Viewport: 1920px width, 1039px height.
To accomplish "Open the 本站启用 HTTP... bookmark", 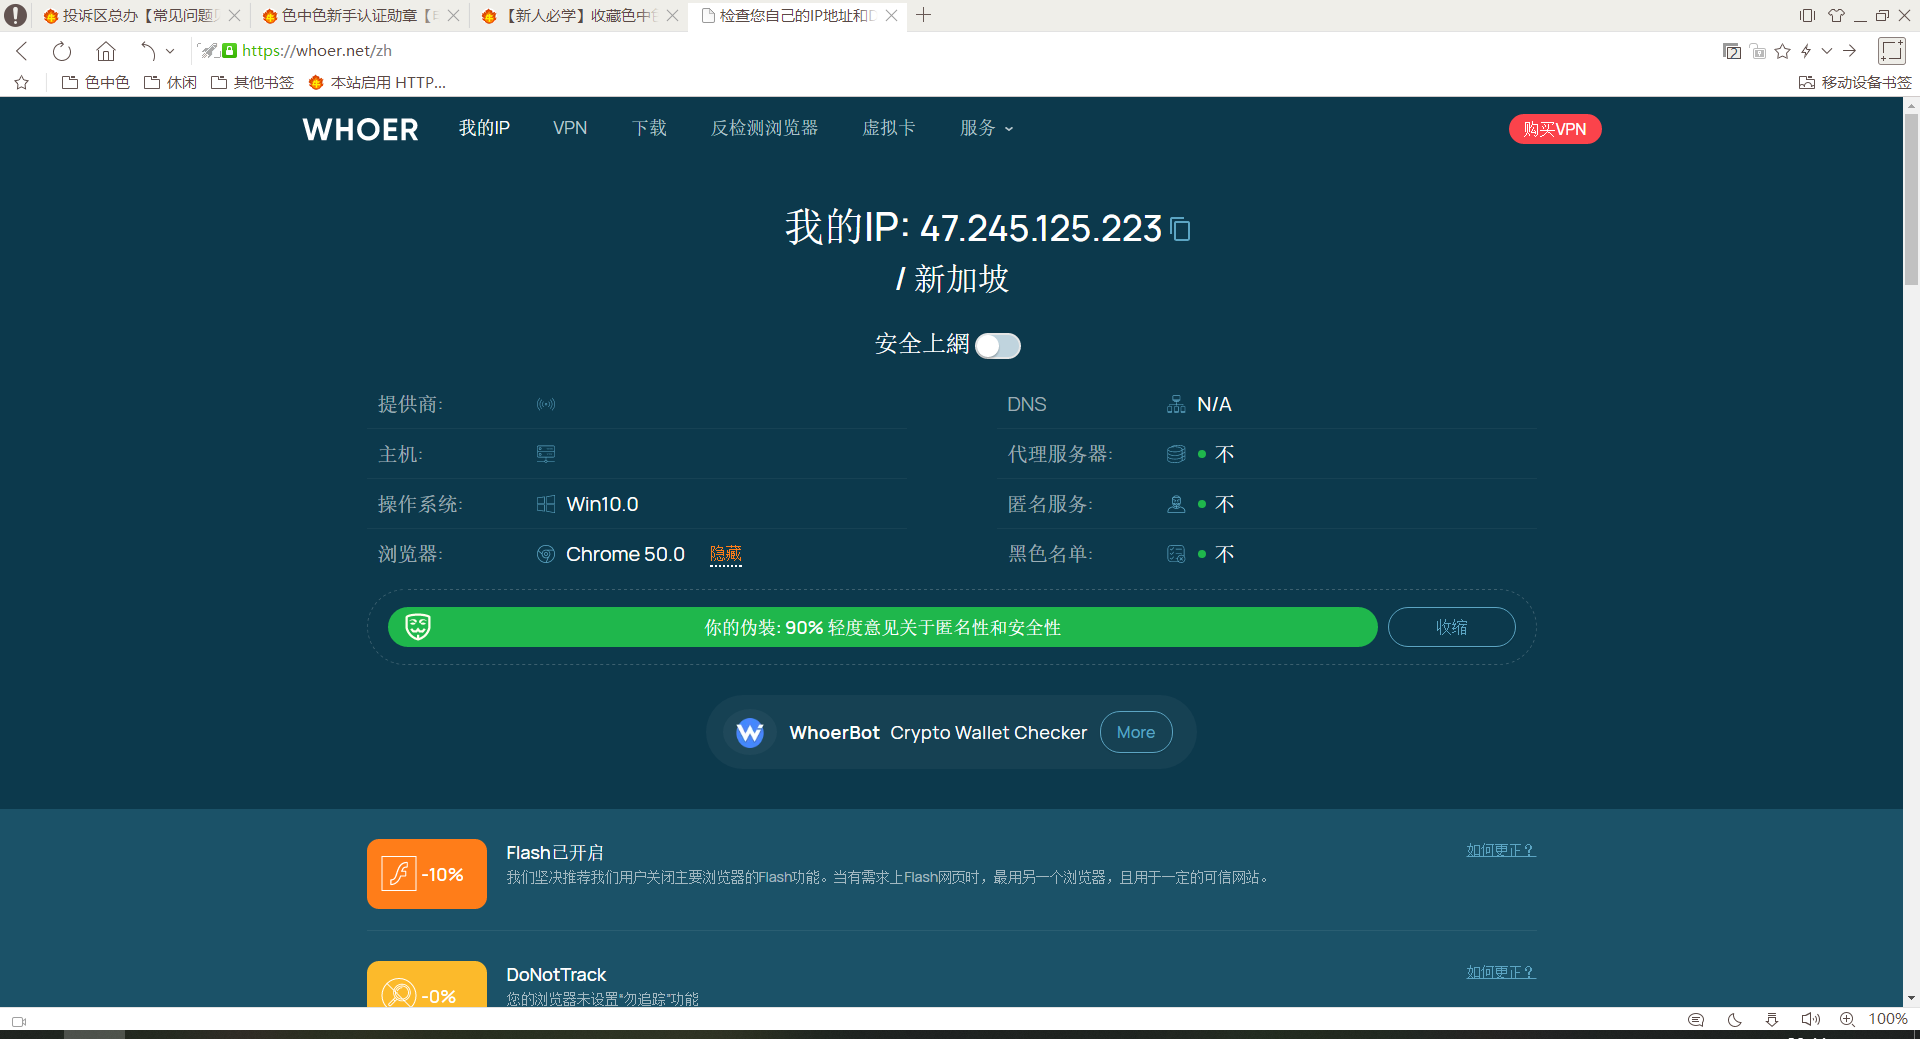I will tap(377, 83).
